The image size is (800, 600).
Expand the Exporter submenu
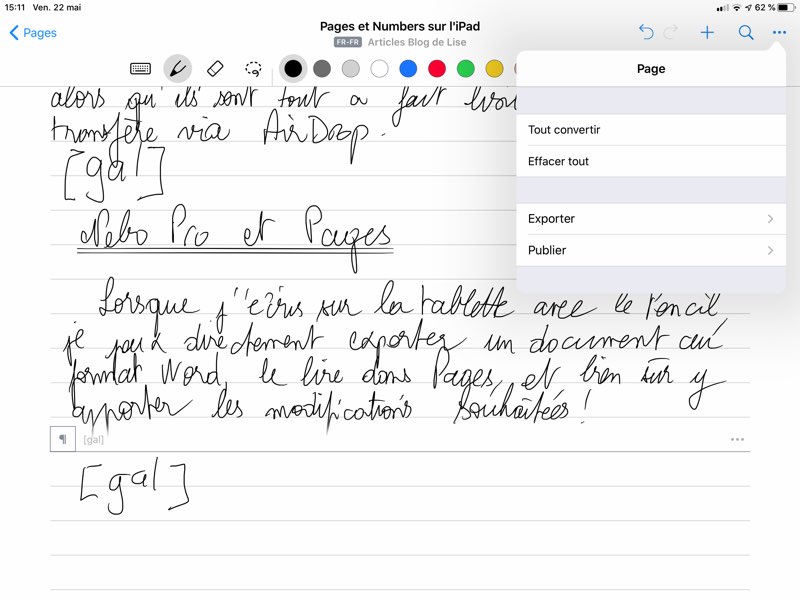650,219
